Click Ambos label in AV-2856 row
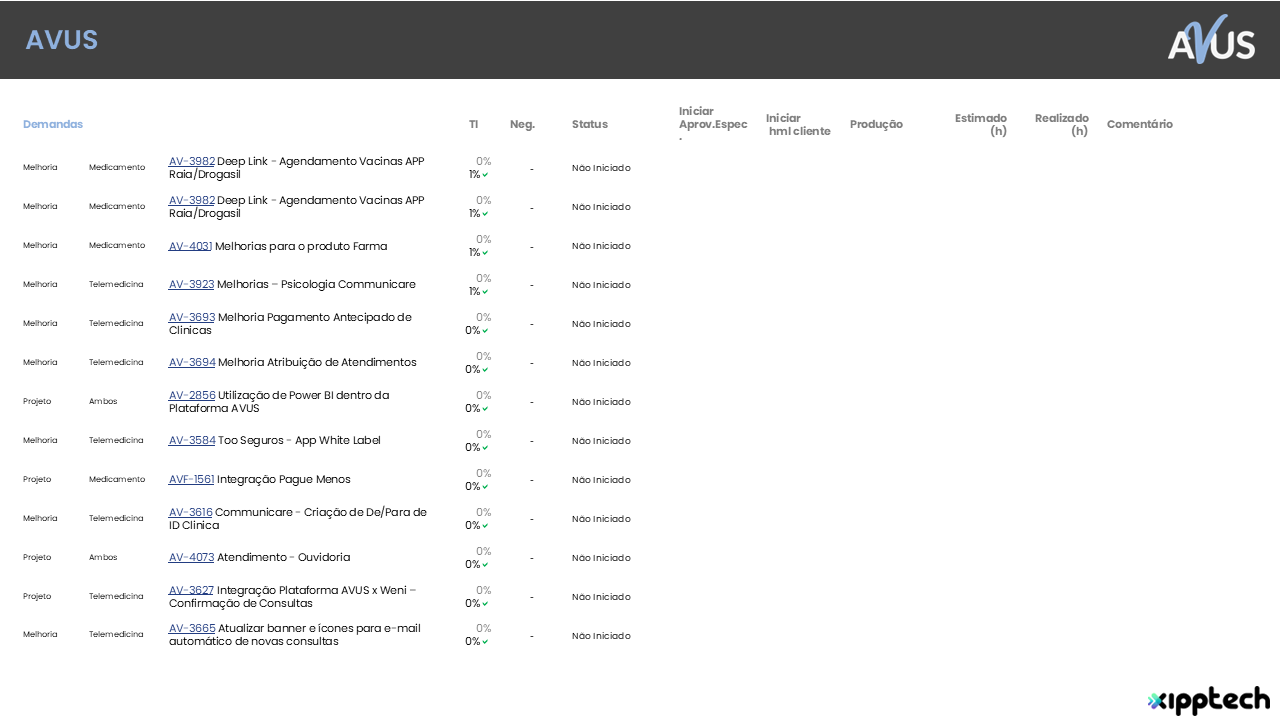 pyautogui.click(x=103, y=401)
